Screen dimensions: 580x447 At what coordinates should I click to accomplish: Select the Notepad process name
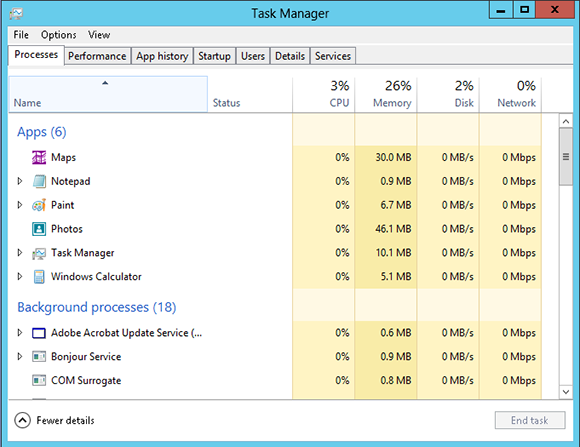click(x=71, y=181)
